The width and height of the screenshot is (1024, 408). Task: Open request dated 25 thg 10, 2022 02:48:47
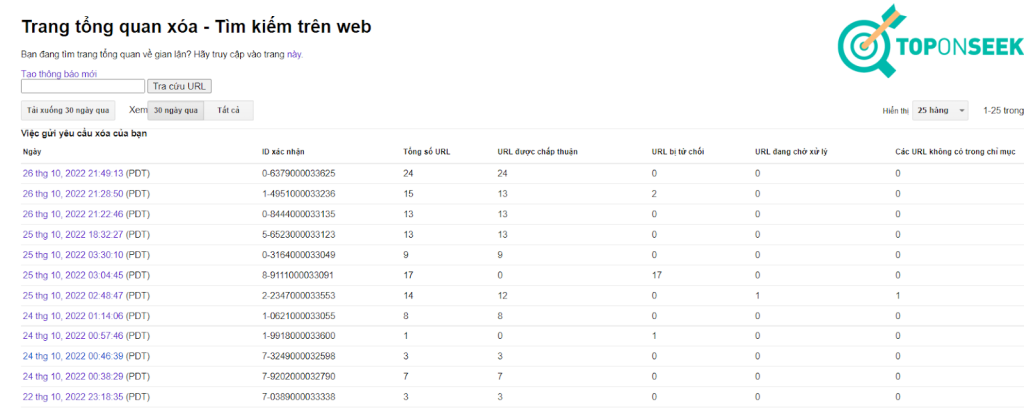[x=72, y=295]
